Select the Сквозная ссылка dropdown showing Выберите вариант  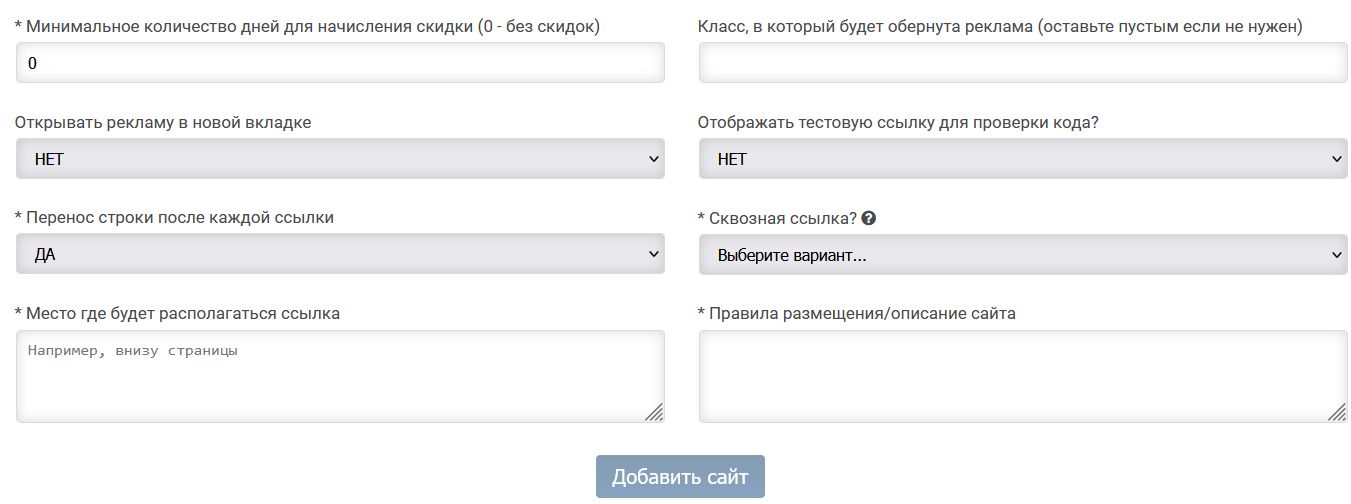pos(1023,255)
